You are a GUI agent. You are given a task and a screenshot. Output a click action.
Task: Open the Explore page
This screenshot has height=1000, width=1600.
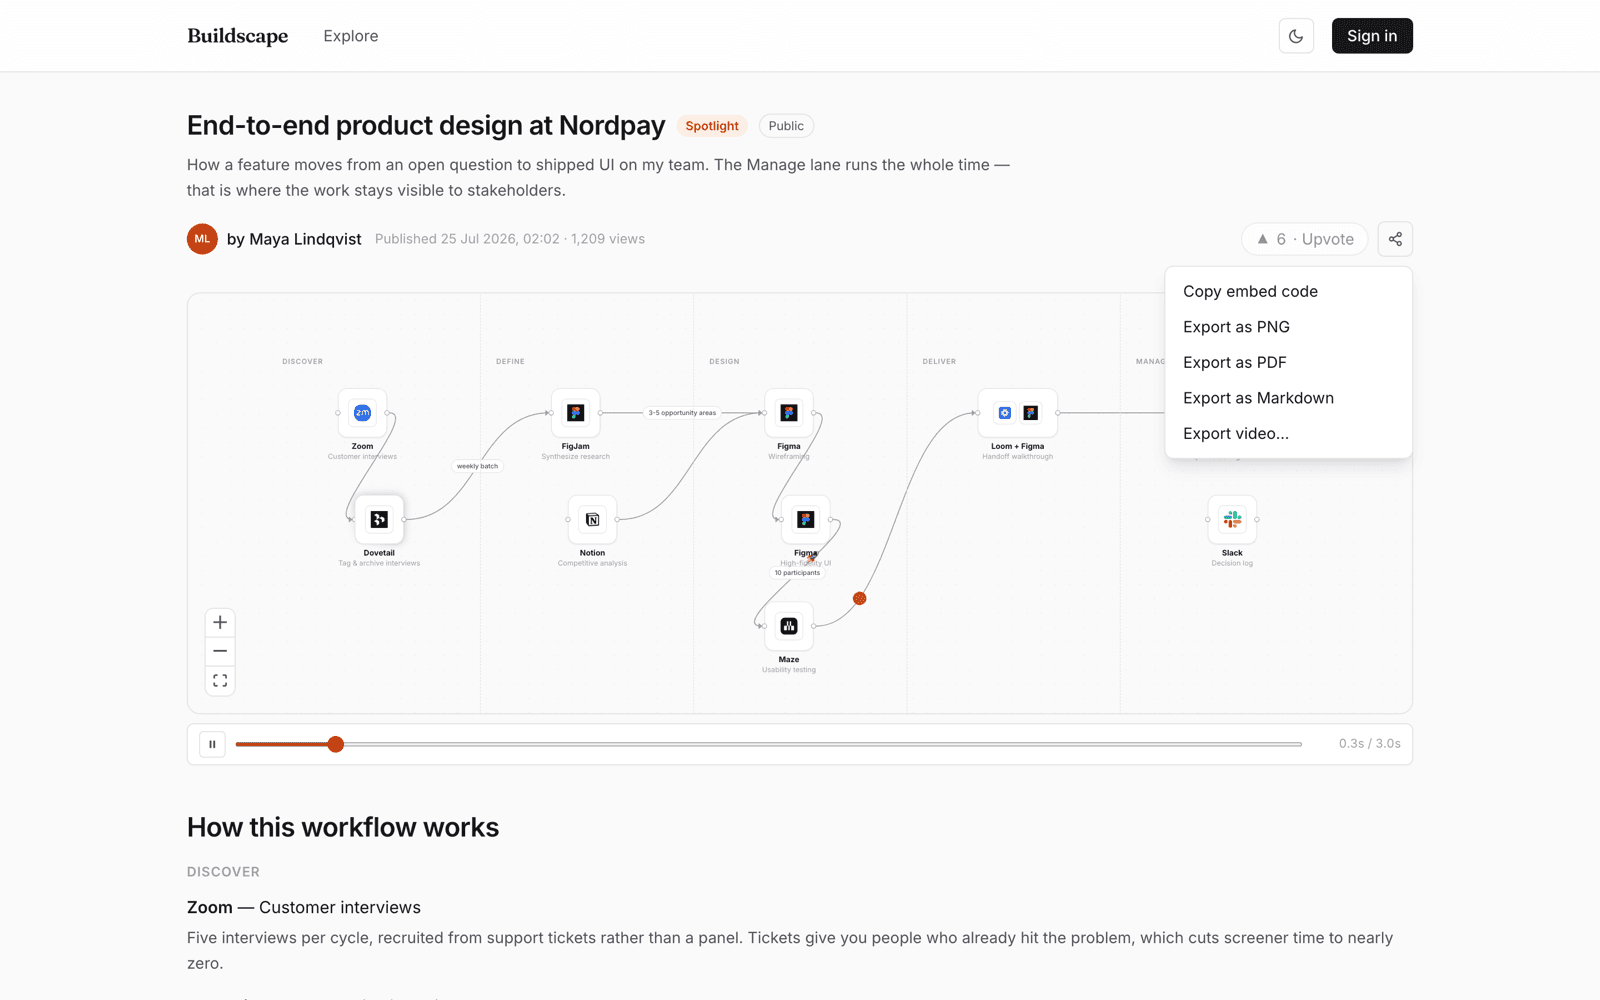coord(351,36)
